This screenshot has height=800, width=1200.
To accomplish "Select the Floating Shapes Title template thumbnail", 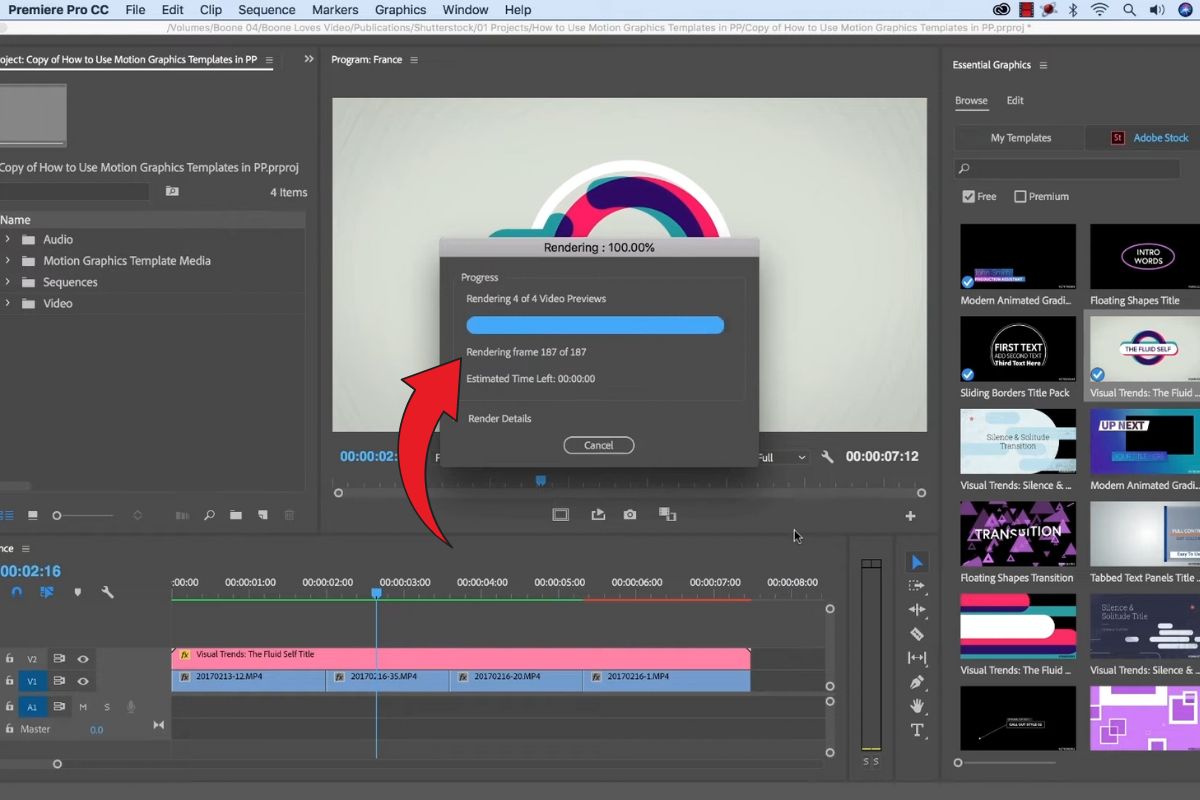I will coord(1145,257).
